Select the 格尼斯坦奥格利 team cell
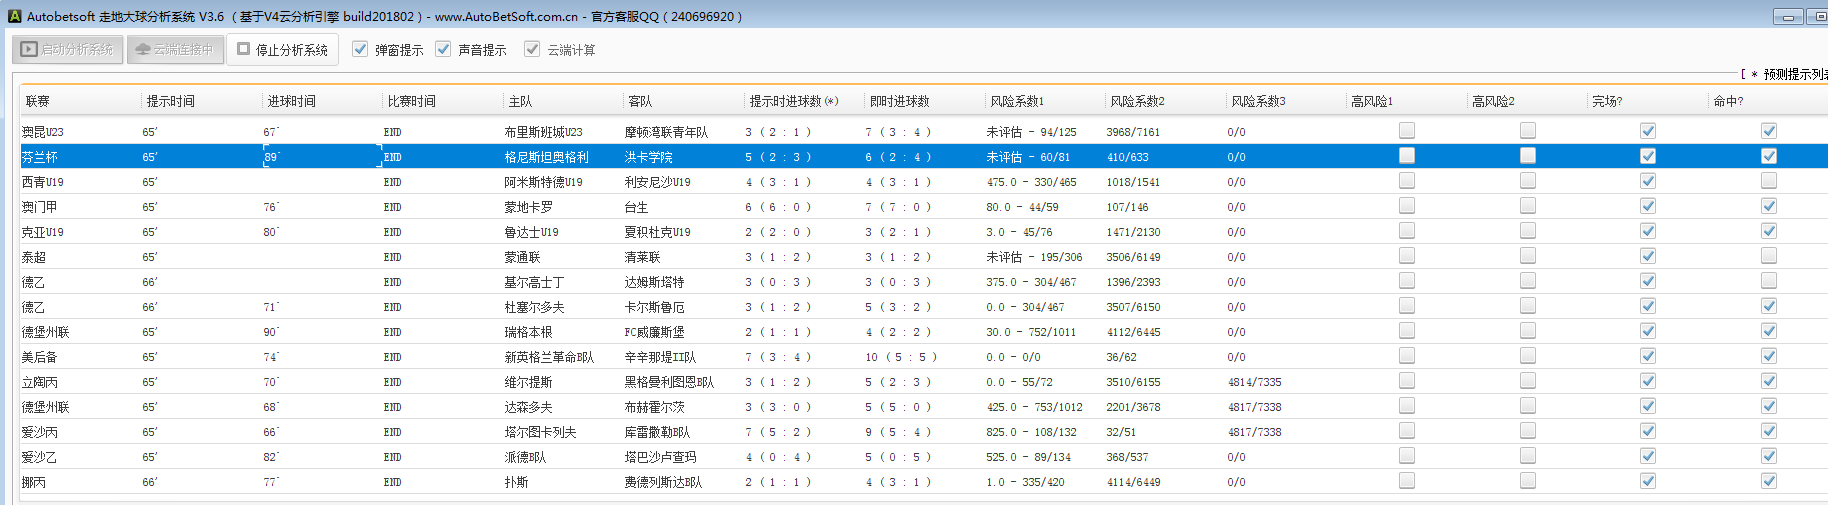 point(546,157)
